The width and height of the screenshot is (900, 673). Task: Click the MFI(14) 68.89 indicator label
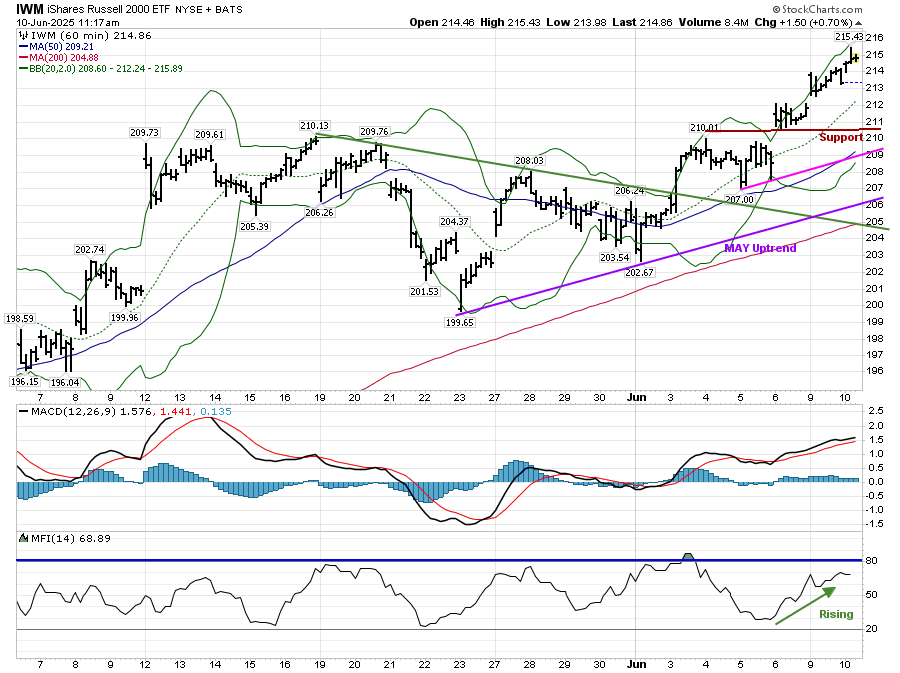[71, 538]
